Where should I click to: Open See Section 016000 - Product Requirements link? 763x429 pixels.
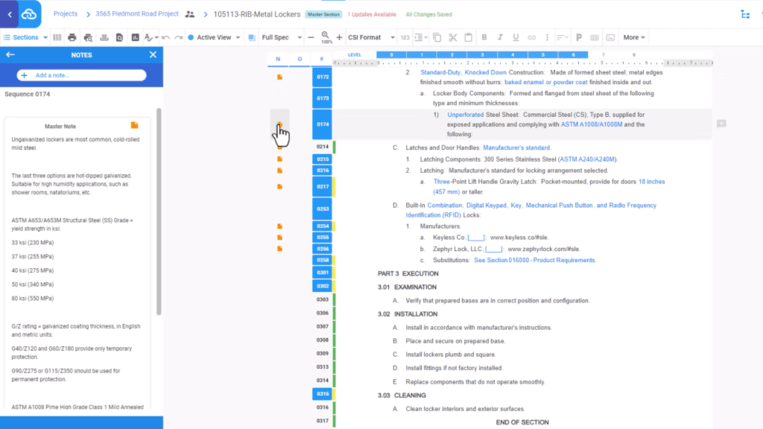(534, 260)
